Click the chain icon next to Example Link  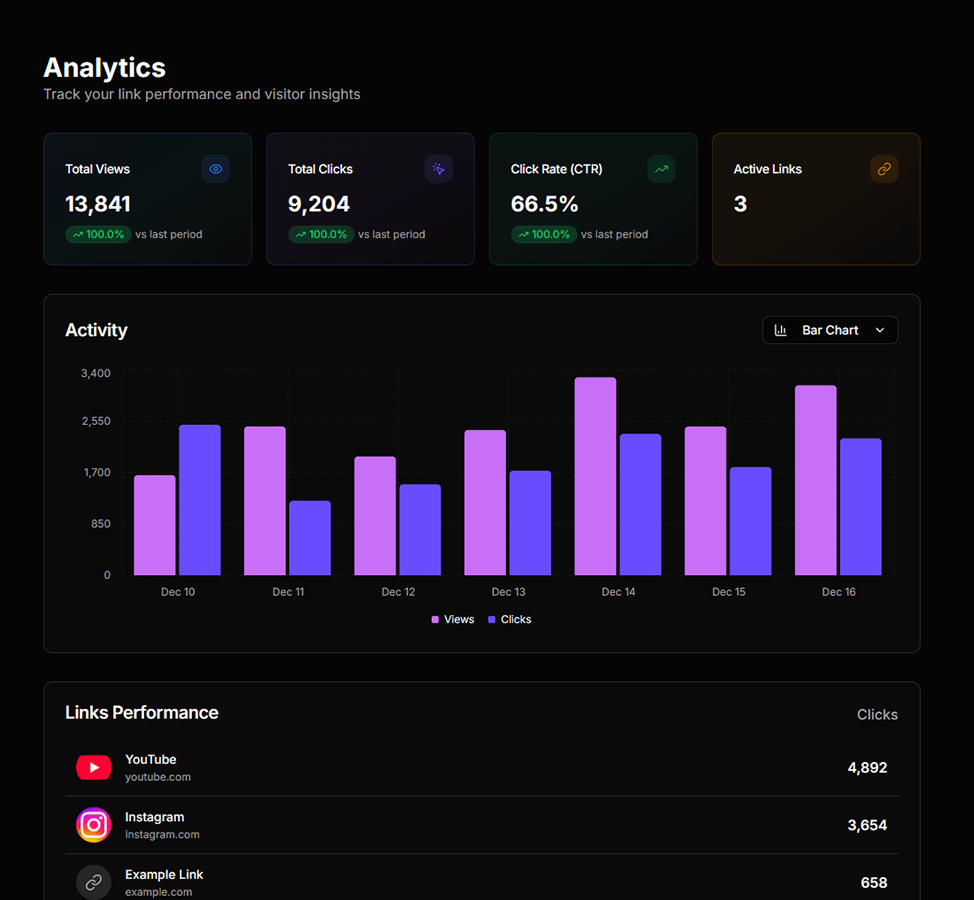coord(93,882)
